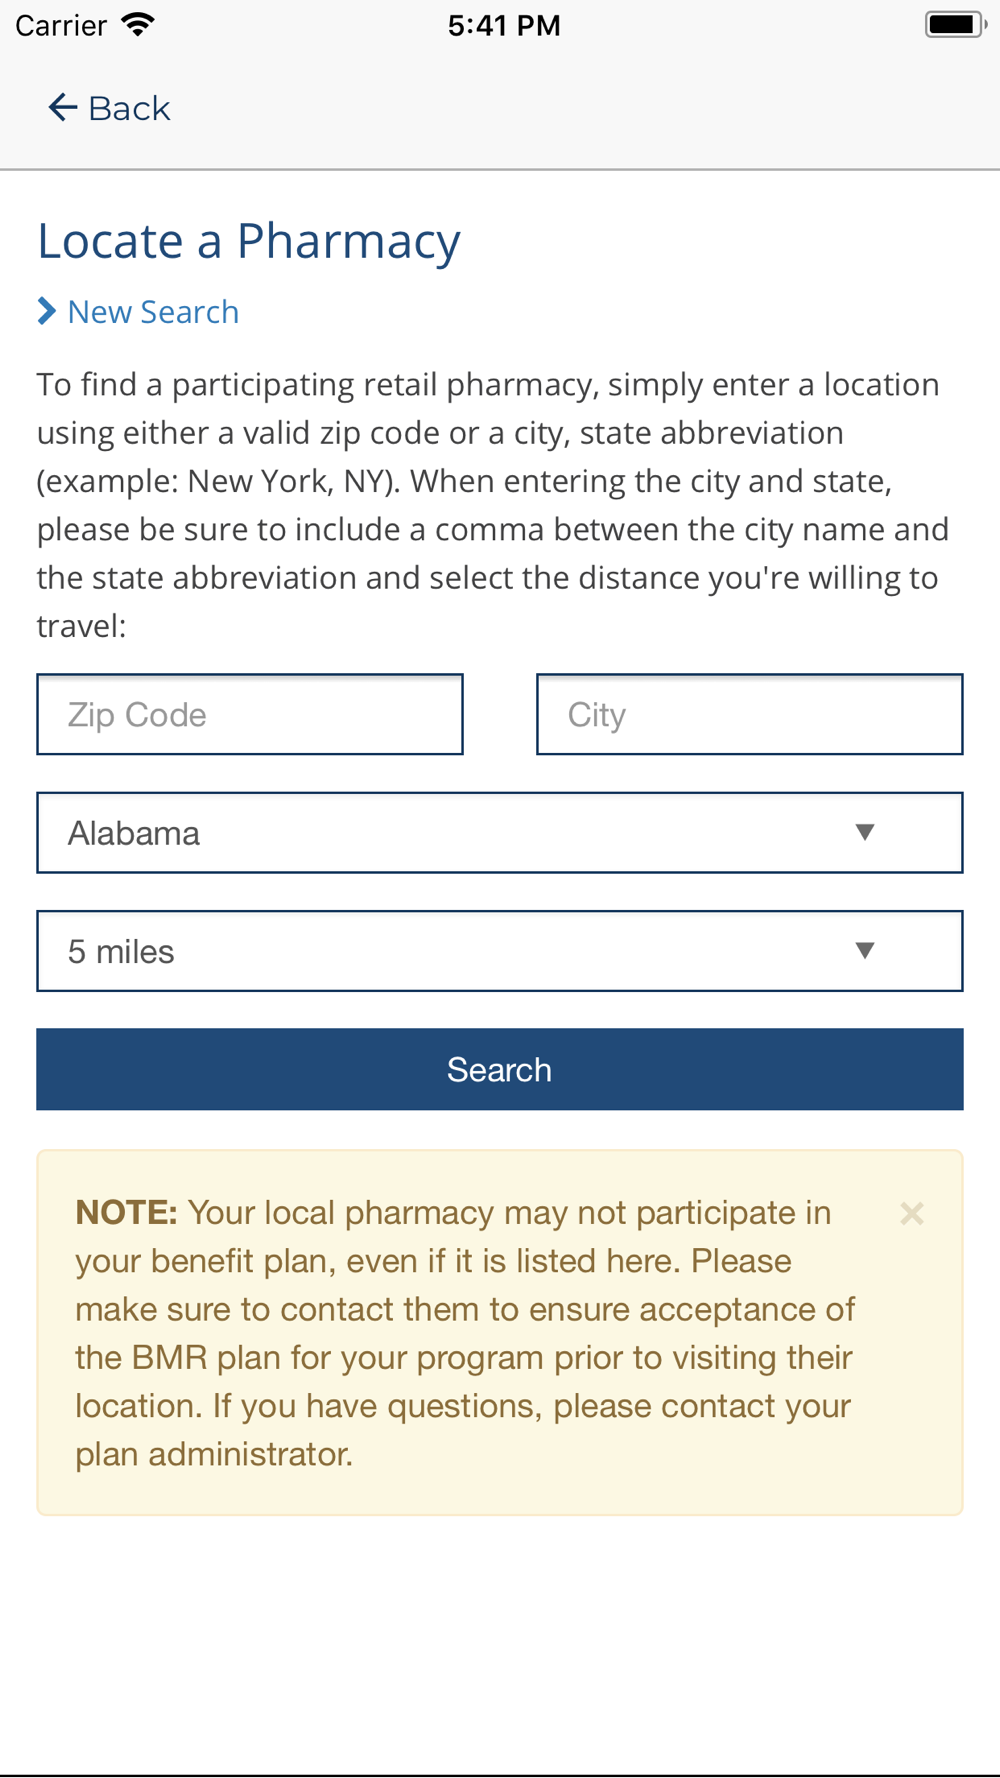Tap the battery indicator icon
This screenshot has width=1000, height=1778.
tap(955, 24)
